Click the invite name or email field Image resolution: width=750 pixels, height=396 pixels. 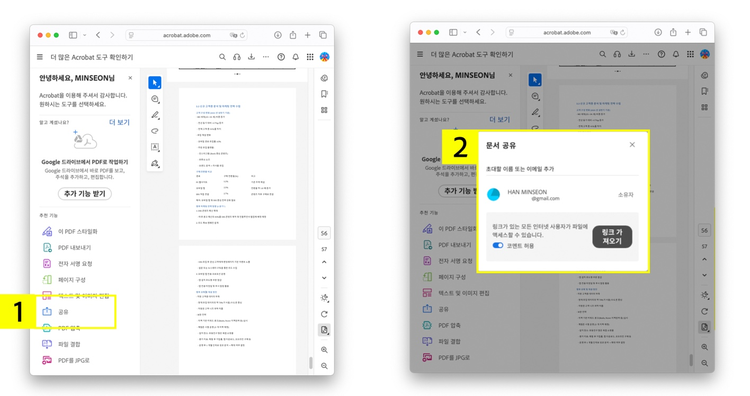coord(562,169)
